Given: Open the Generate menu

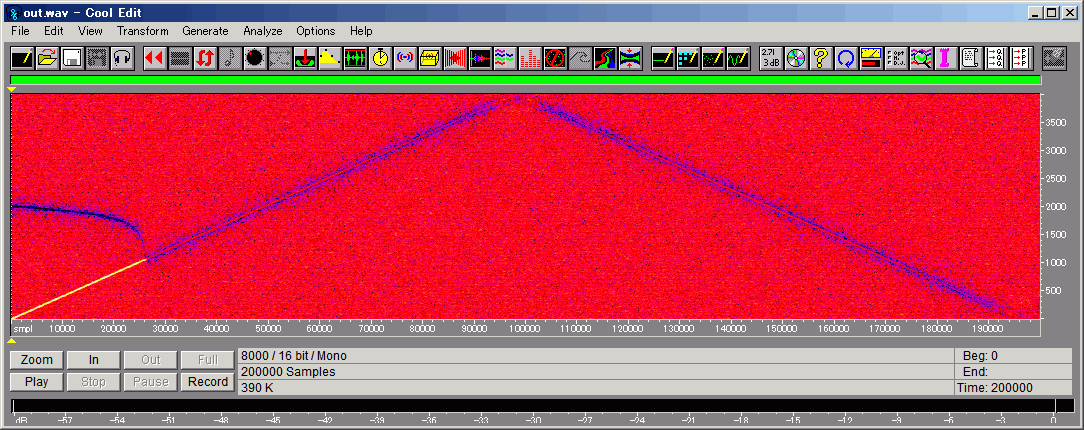Looking at the screenshot, I should point(205,31).
